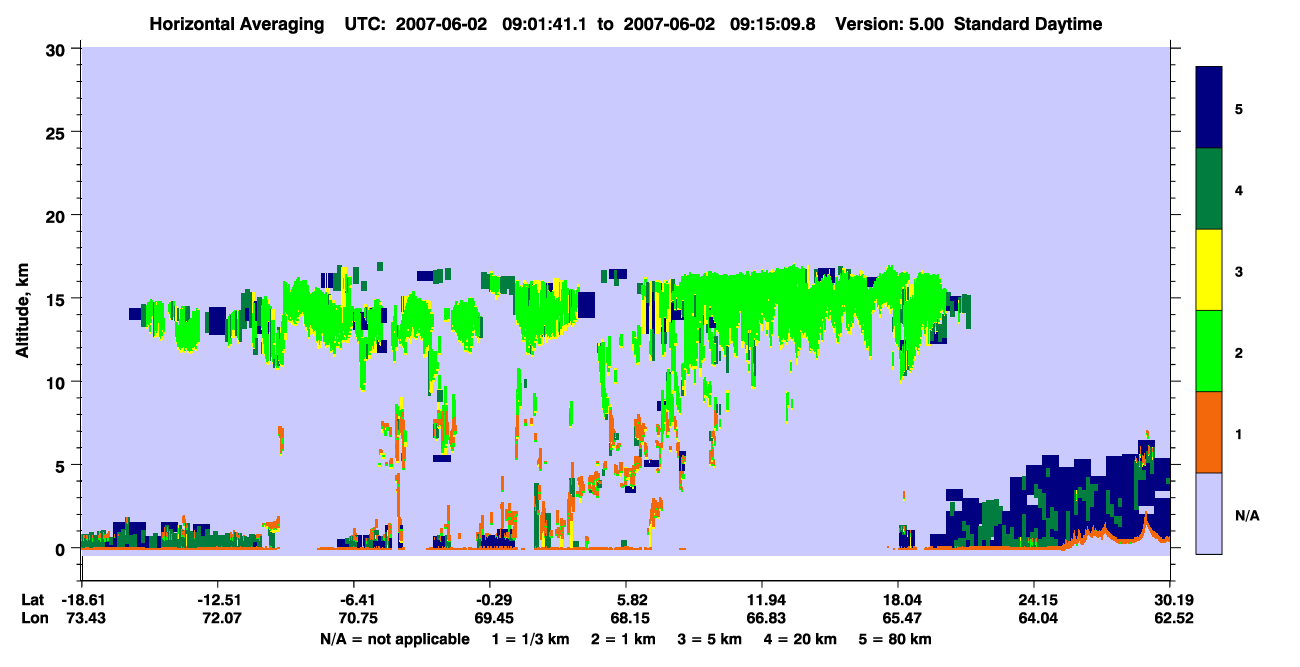Click 'Version: 5.00' in the title
Screen dimensions: 1300x667
pos(888,24)
